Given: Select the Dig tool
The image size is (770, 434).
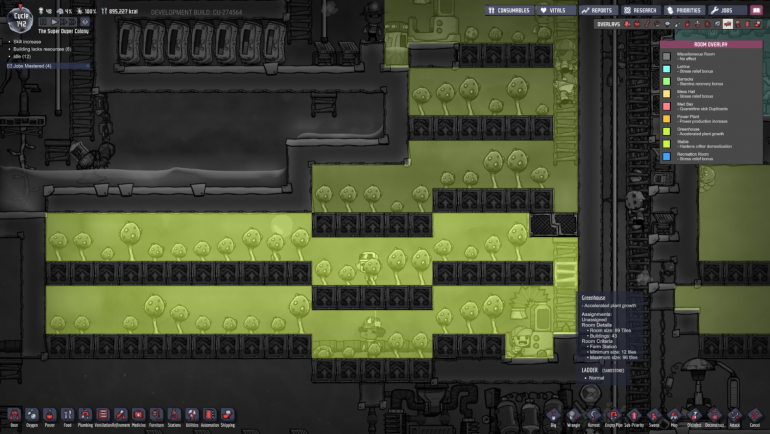Looking at the screenshot, I should tap(551, 415).
